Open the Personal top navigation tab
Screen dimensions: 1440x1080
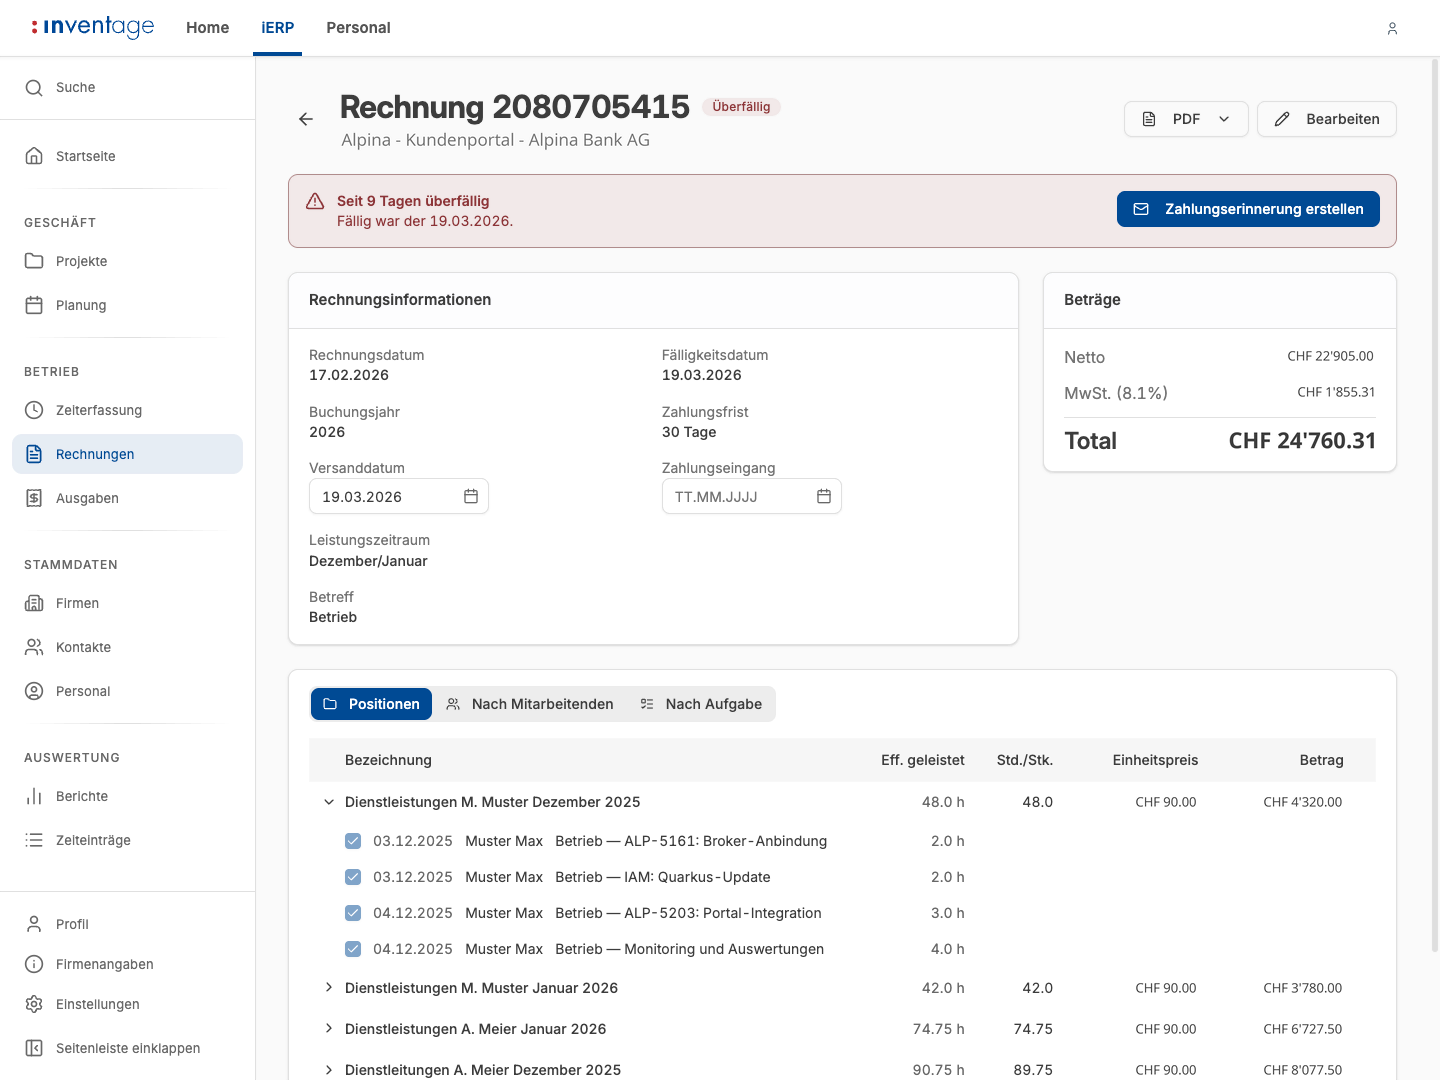(358, 28)
